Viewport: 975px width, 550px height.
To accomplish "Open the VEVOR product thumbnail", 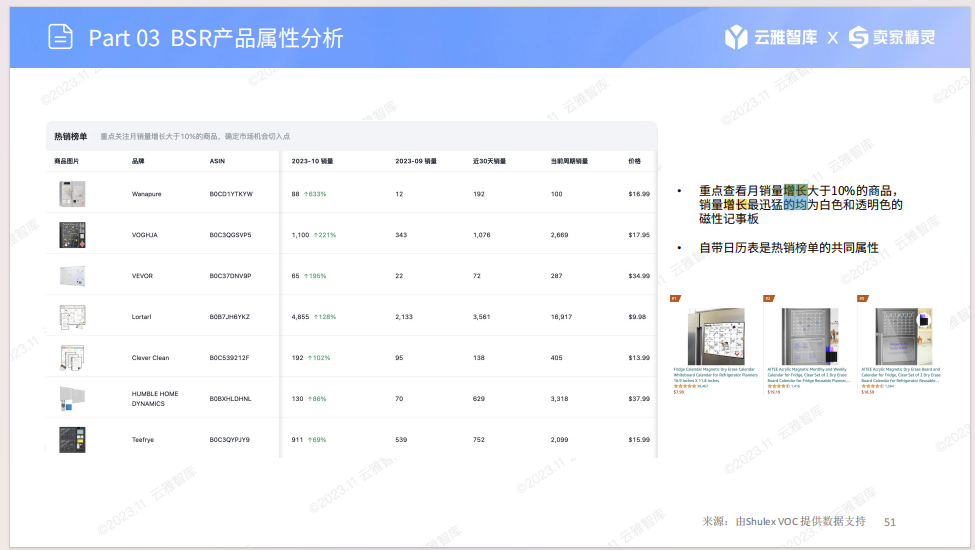I will [x=72, y=276].
